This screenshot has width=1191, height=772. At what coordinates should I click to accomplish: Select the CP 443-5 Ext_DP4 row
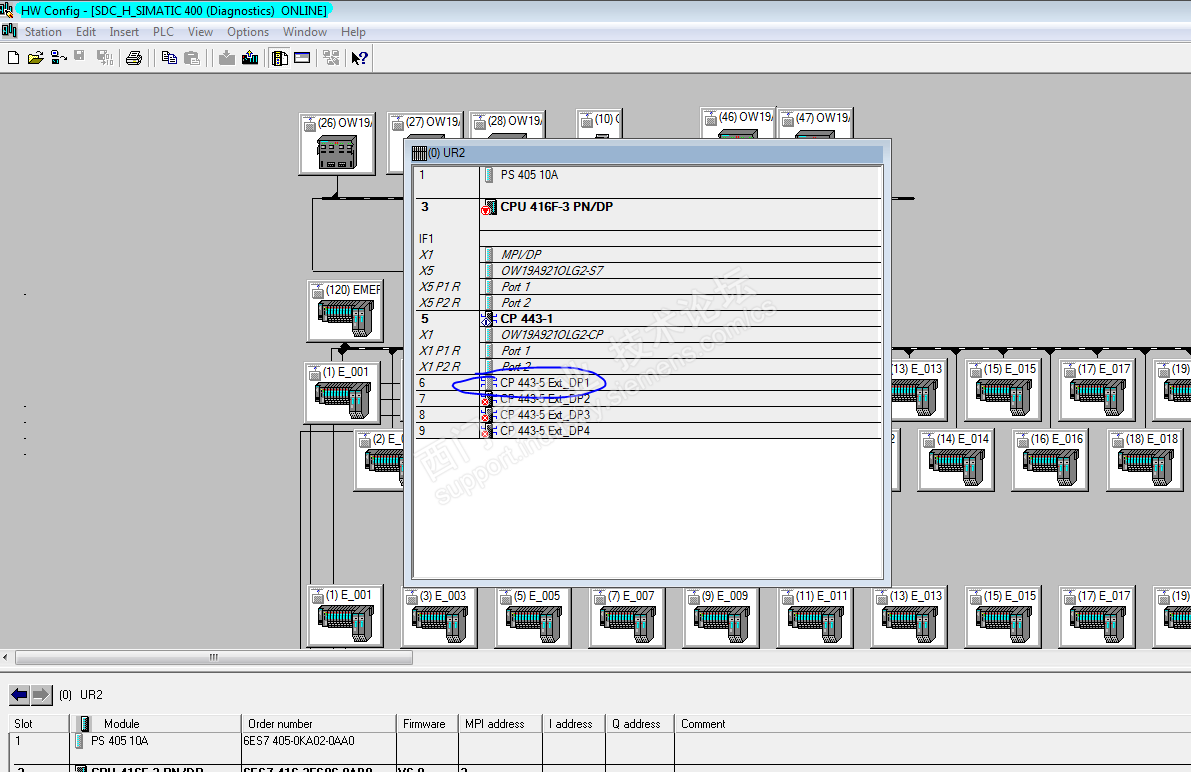click(x=647, y=431)
